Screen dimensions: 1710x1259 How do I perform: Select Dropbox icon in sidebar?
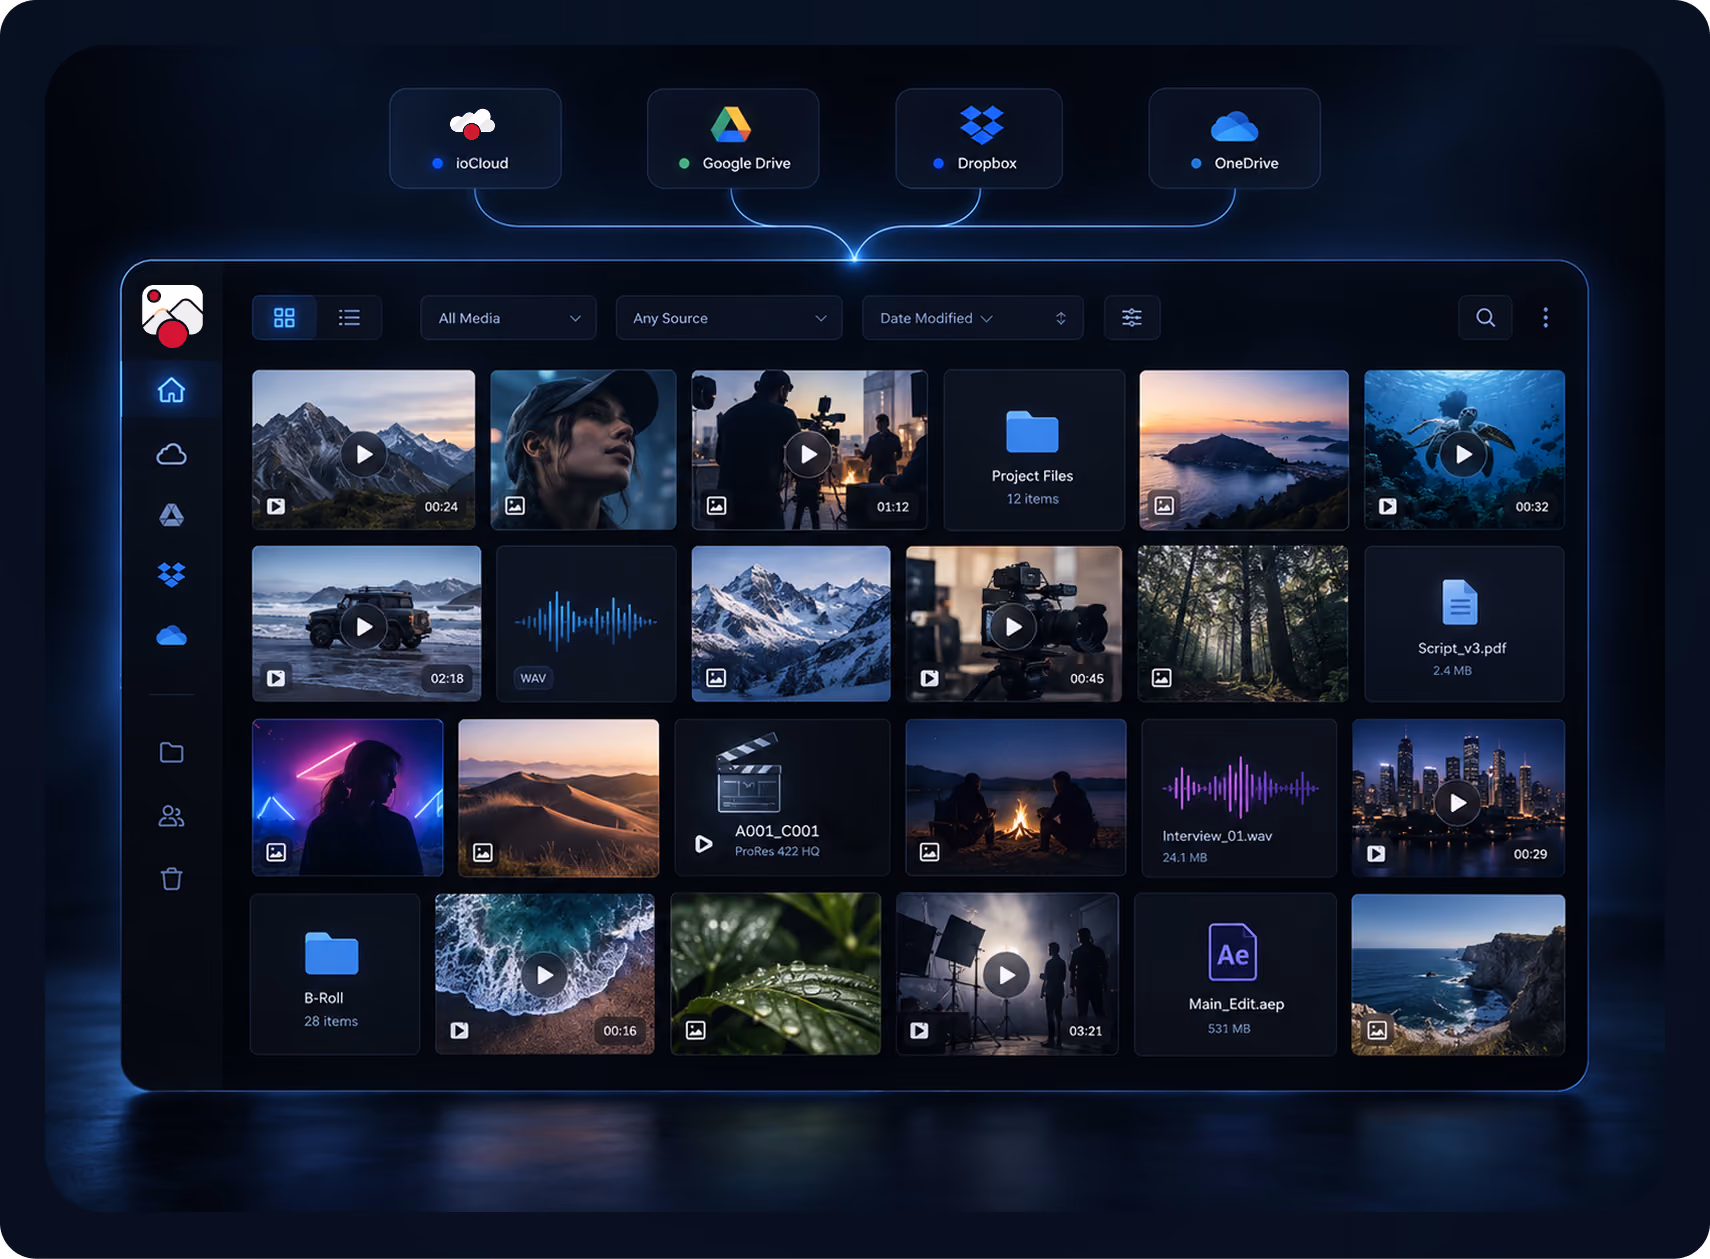pyautogui.click(x=171, y=575)
